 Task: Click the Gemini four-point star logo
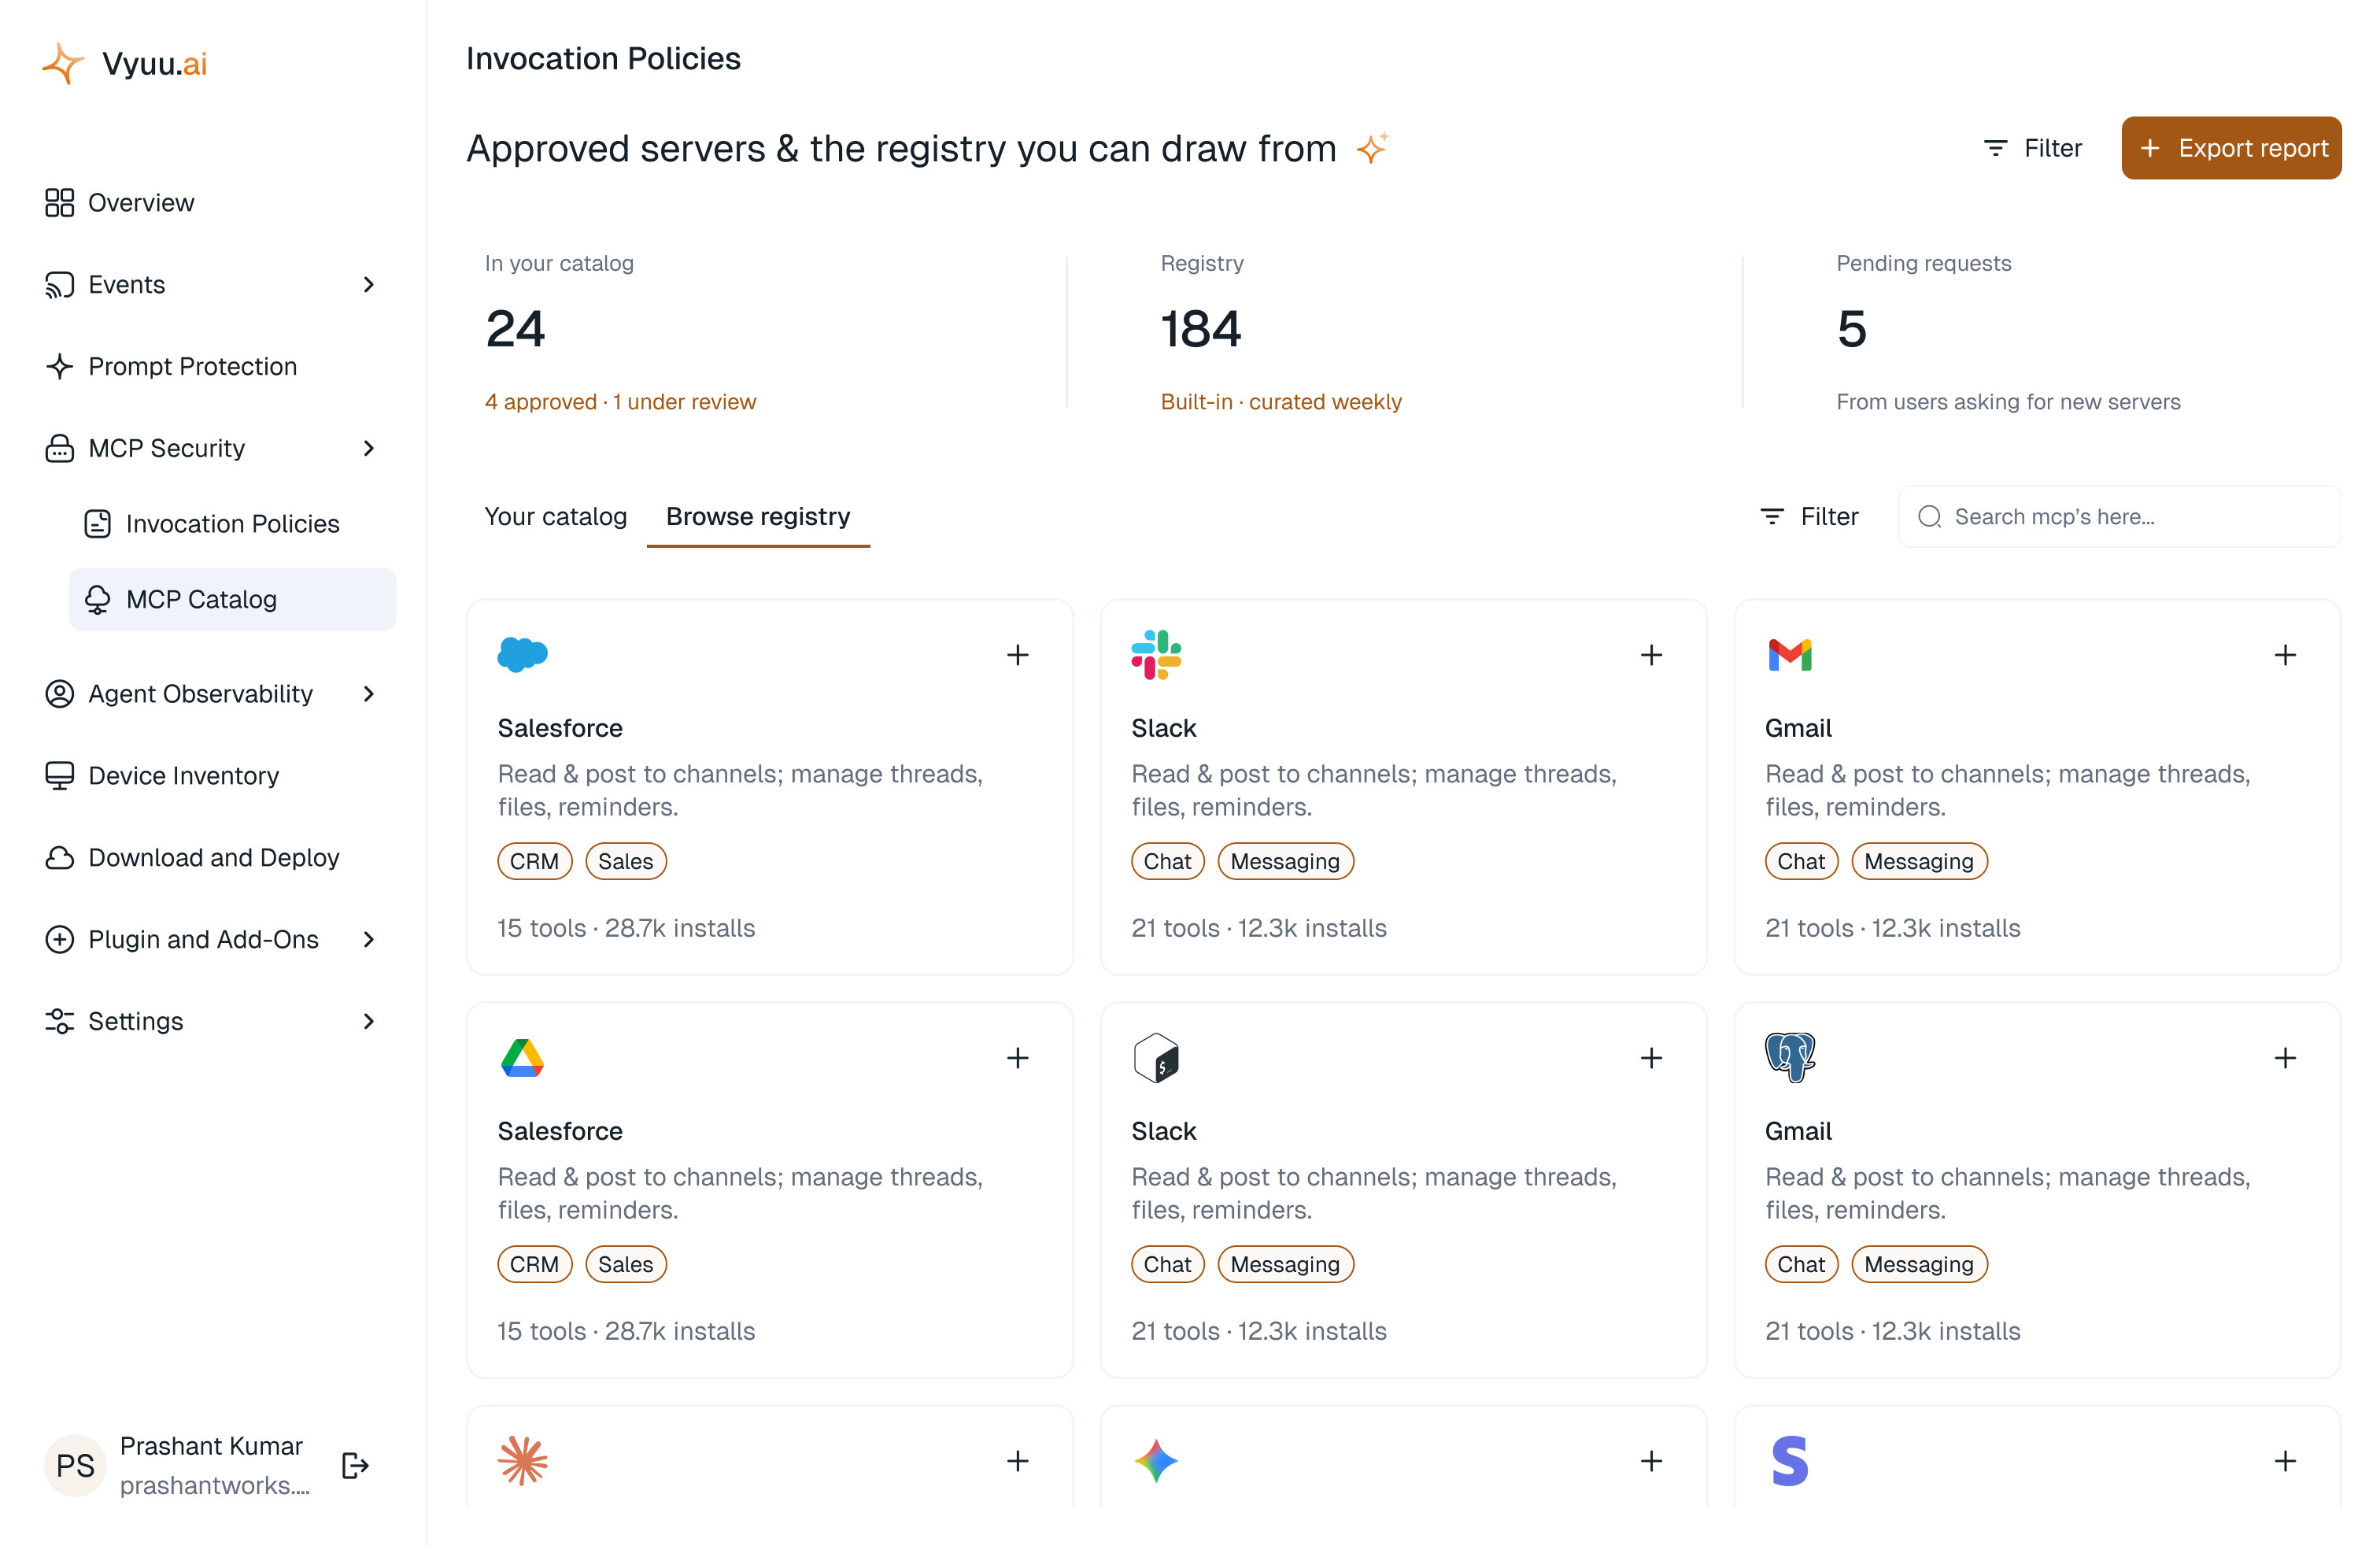coord(1156,1460)
